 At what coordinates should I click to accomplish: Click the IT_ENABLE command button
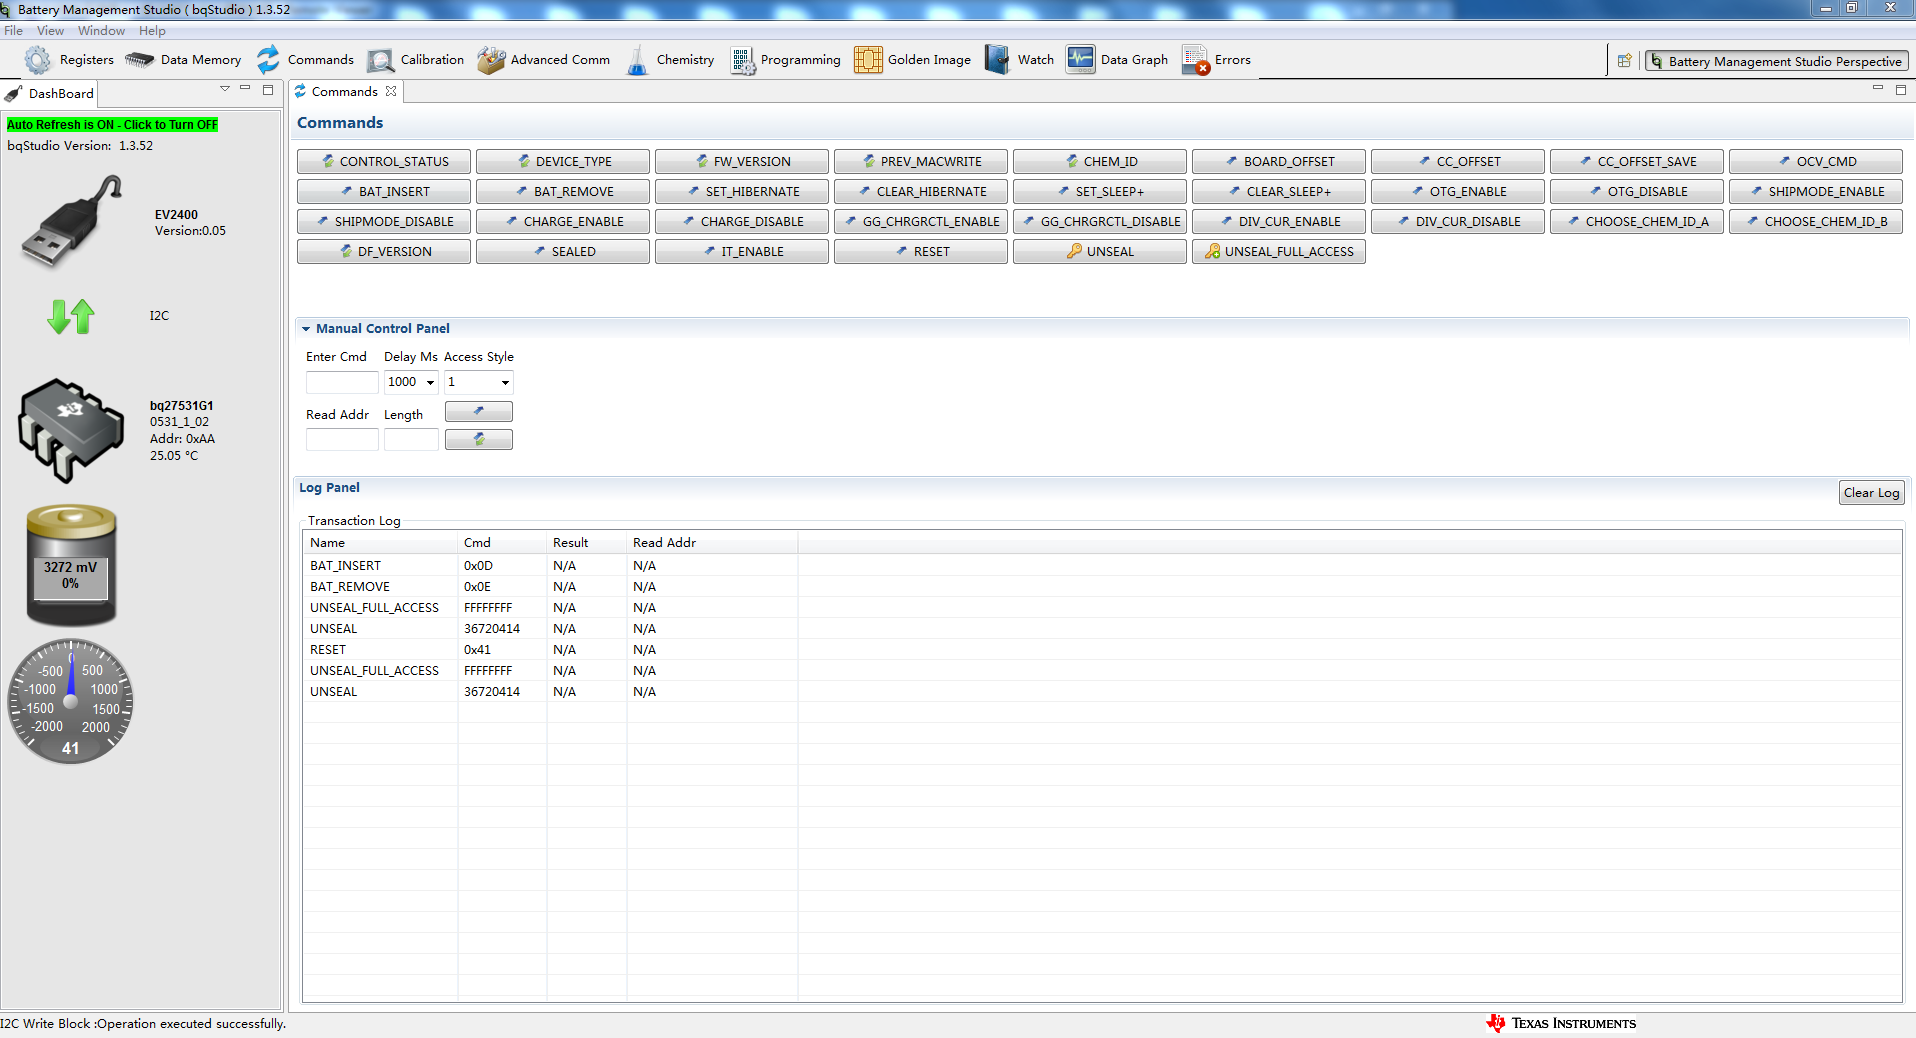742,252
